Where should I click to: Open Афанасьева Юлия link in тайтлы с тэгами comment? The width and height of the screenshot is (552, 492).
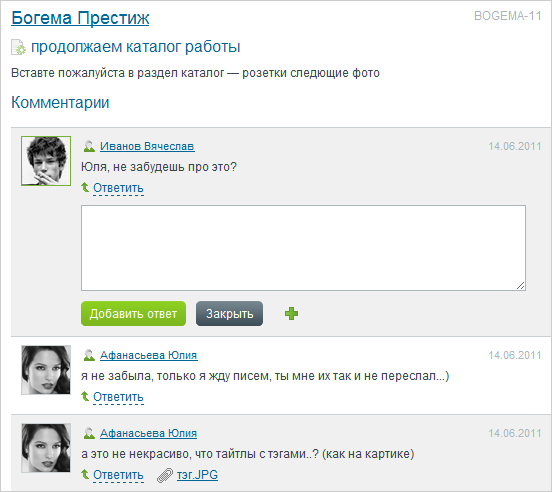tap(149, 433)
